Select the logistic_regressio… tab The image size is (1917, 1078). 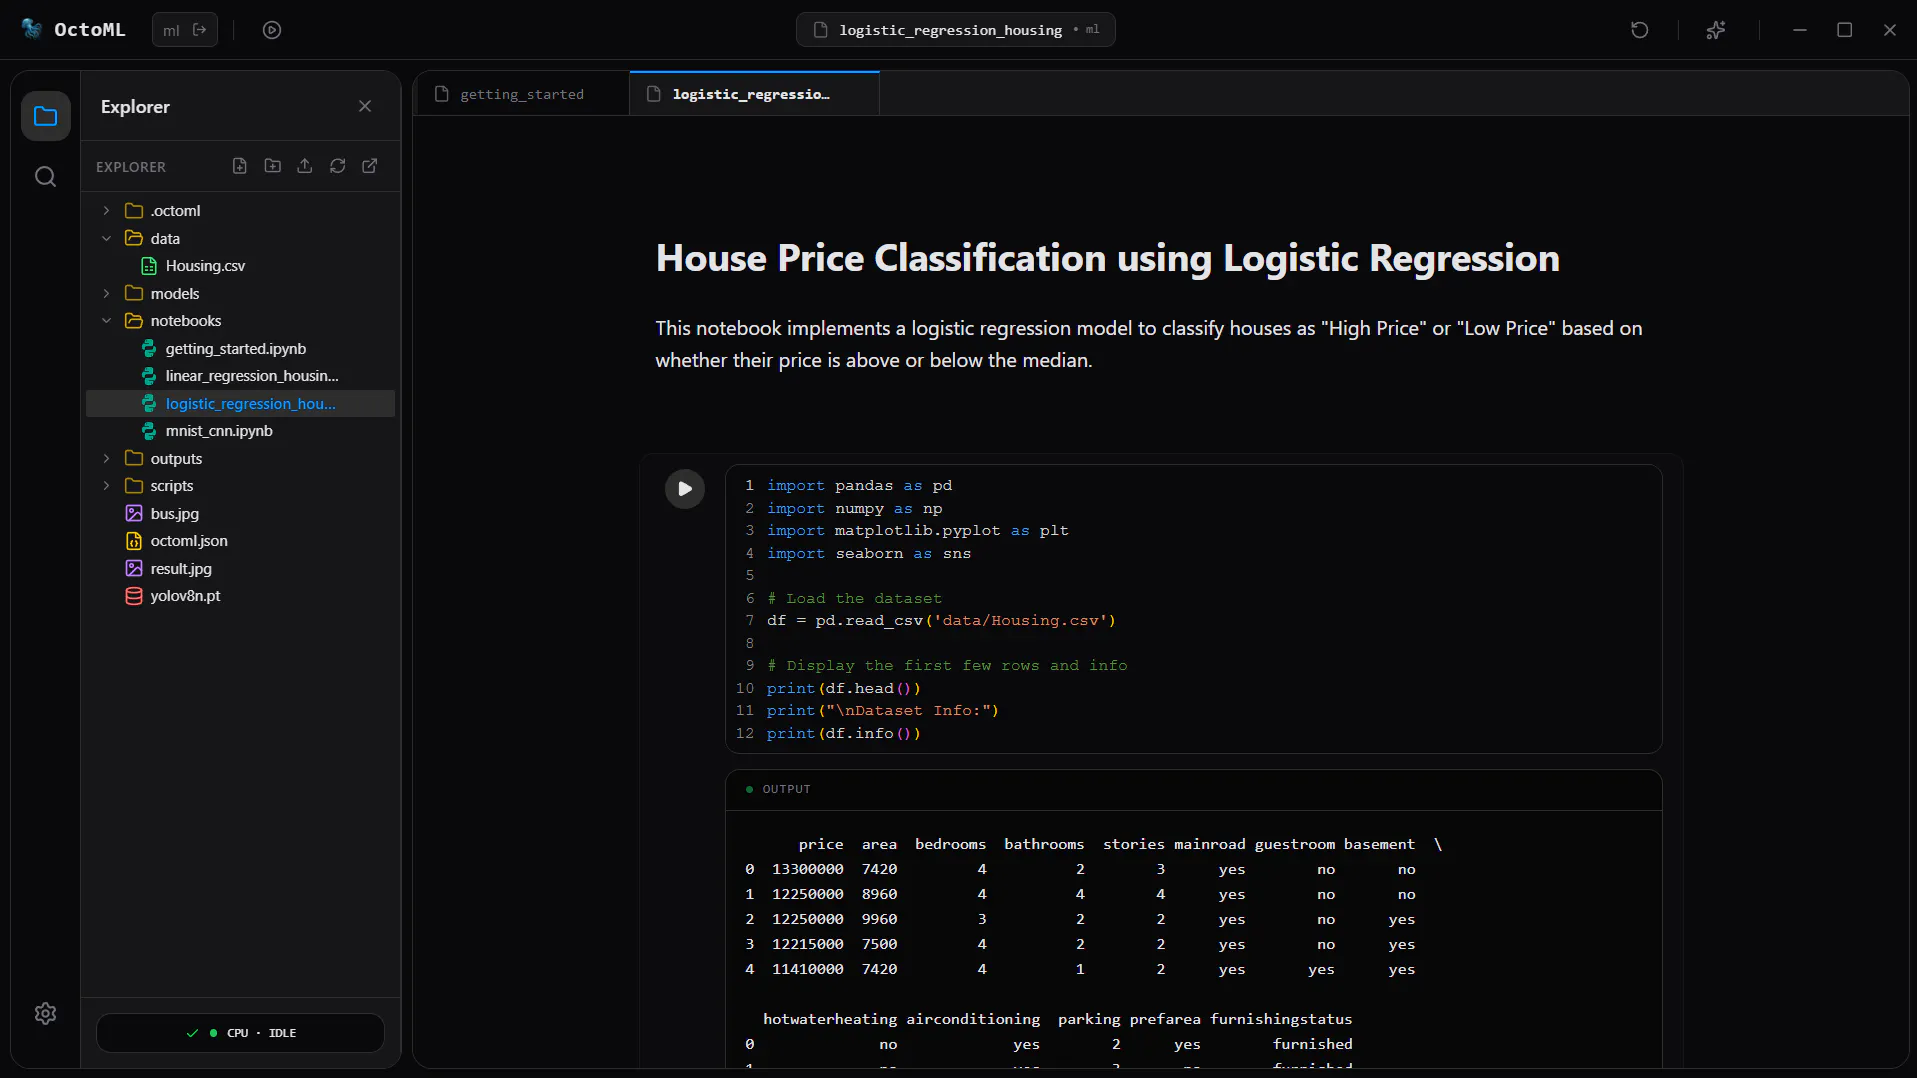pyautogui.click(x=754, y=94)
